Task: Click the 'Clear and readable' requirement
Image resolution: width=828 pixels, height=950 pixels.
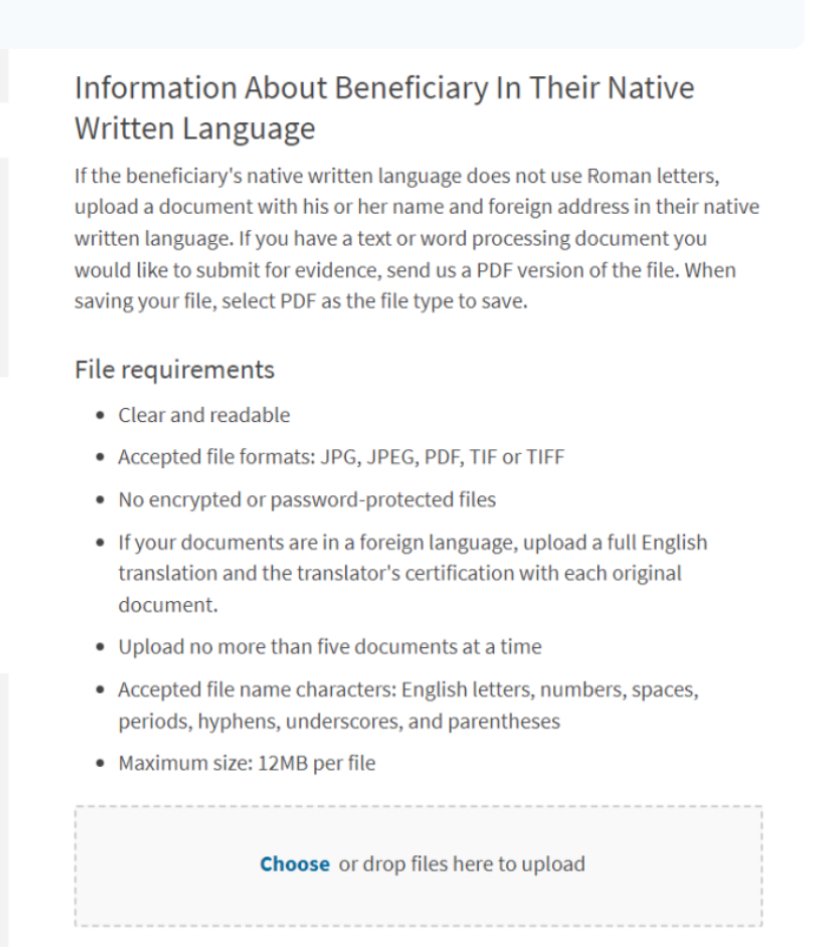Action: point(204,415)
